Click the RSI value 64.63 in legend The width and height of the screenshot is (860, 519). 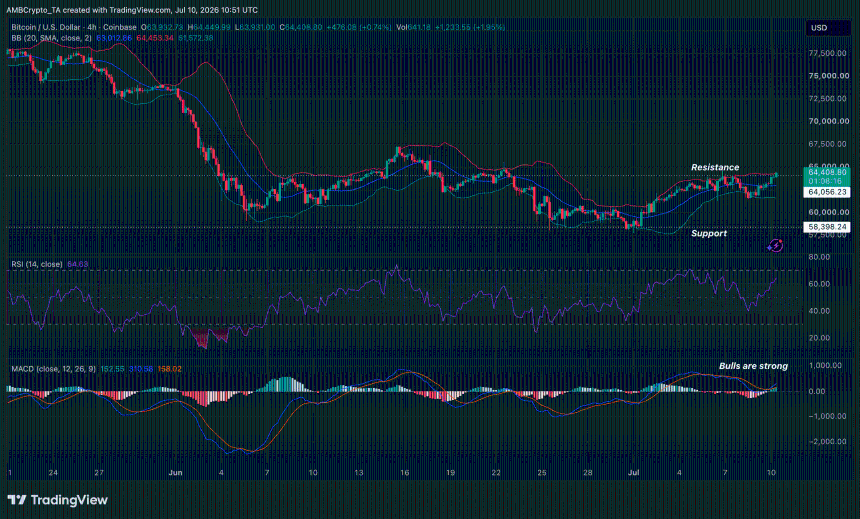pos(77,264)
